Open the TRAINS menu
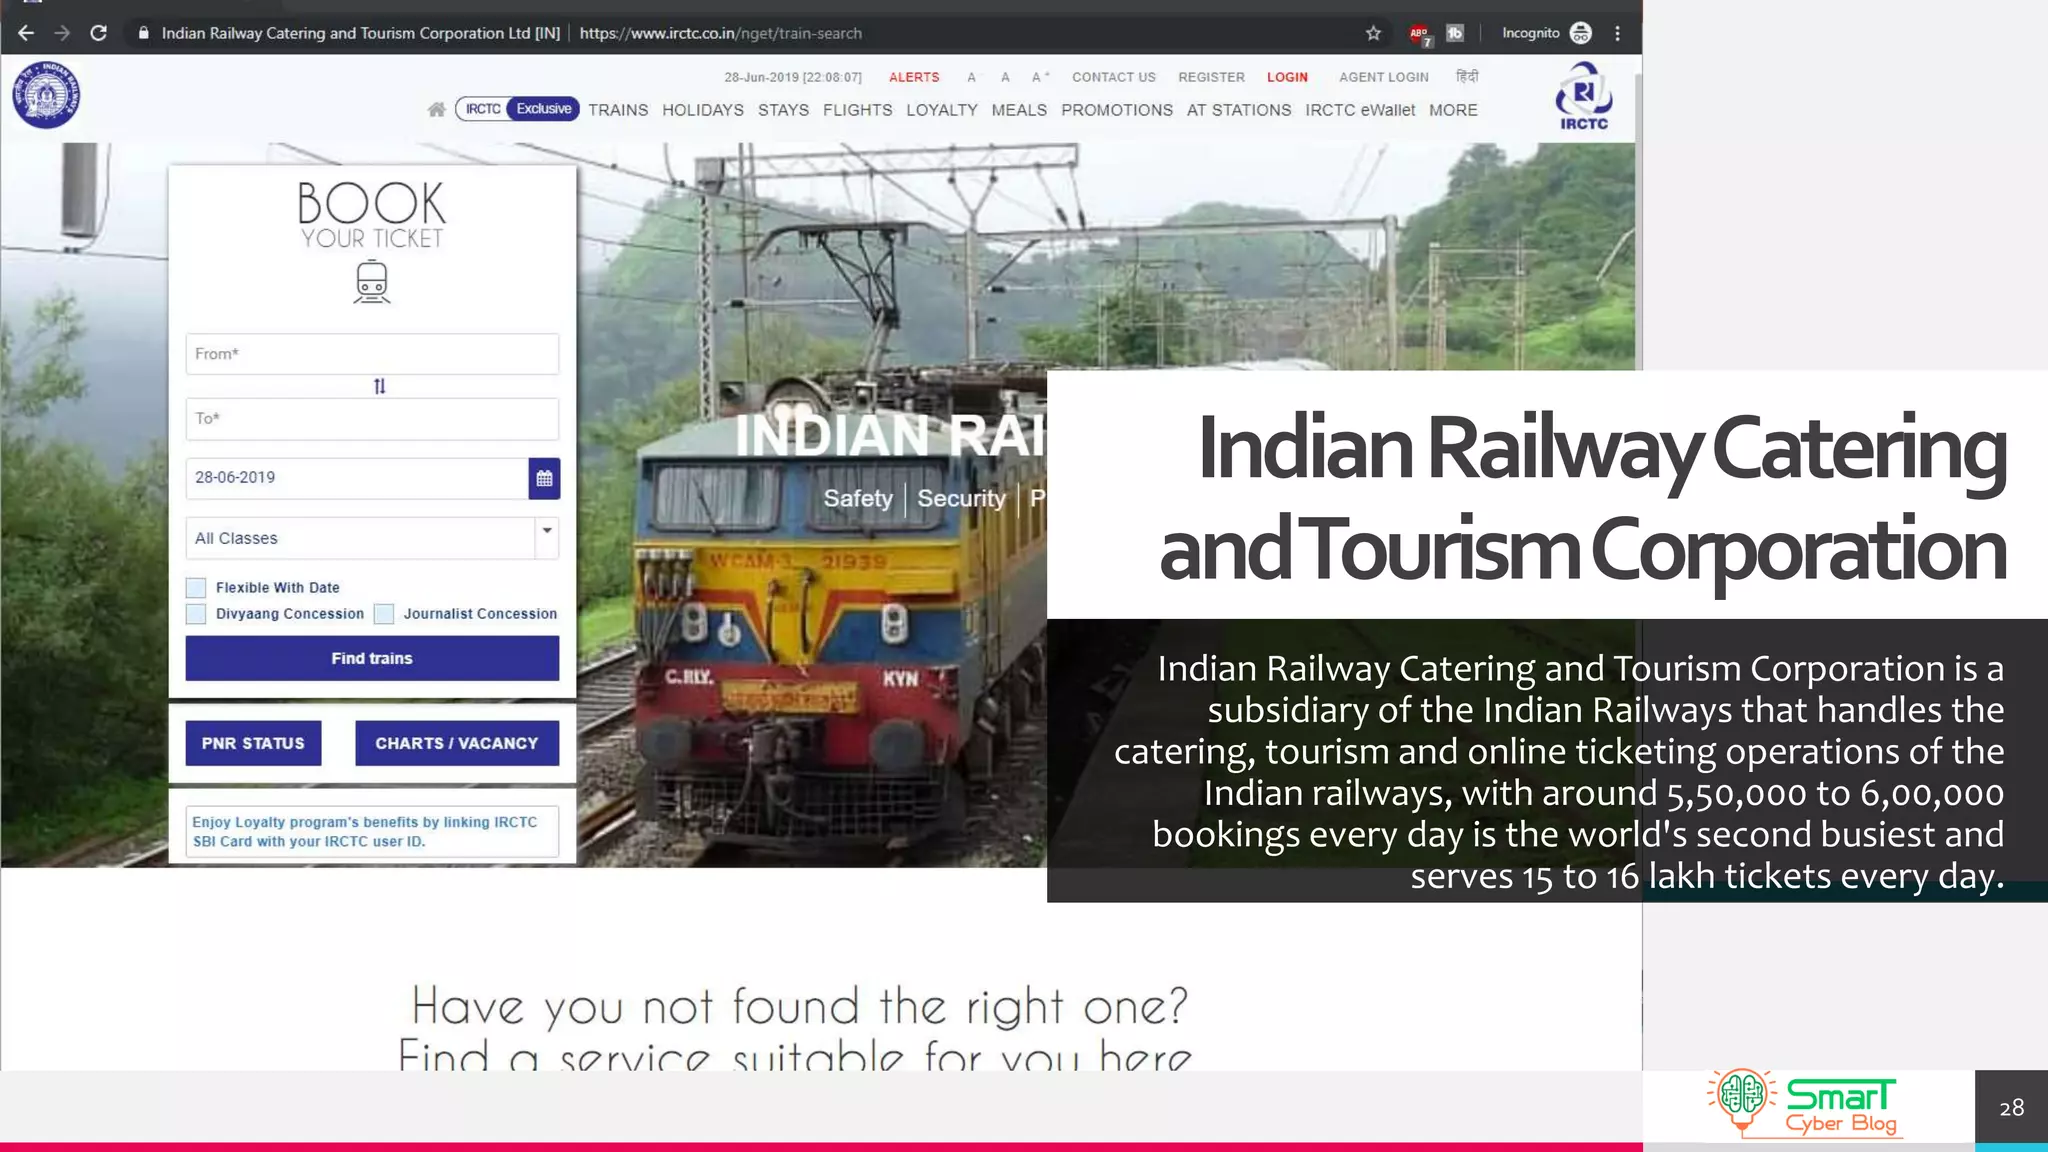This screenshot has height=1152, width=2048. [x=617, y=110]
